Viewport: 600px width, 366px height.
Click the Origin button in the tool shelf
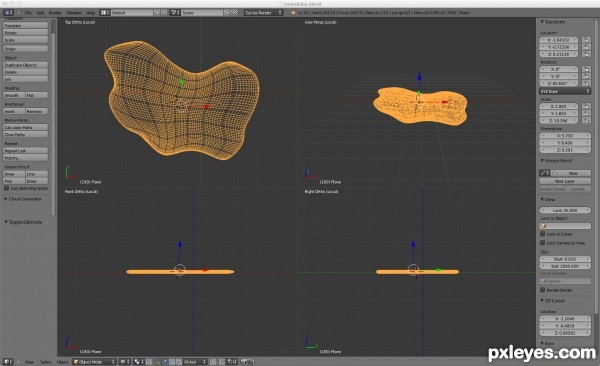click(x=26, y=49)
